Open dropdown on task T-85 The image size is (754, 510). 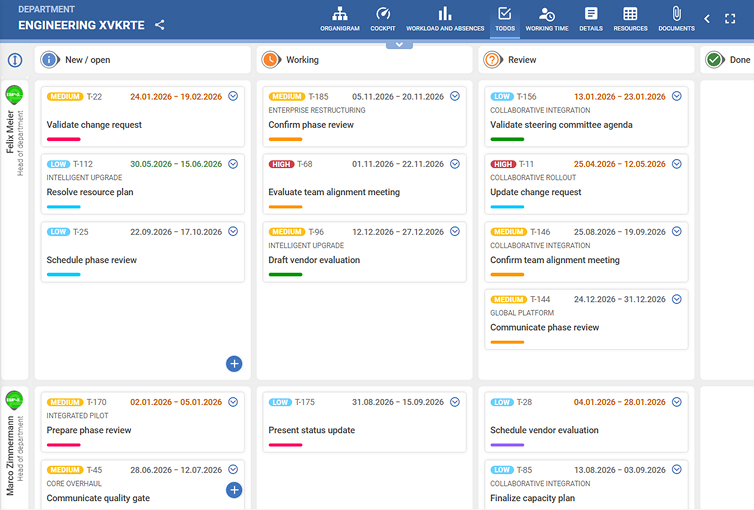click(677, 469)
